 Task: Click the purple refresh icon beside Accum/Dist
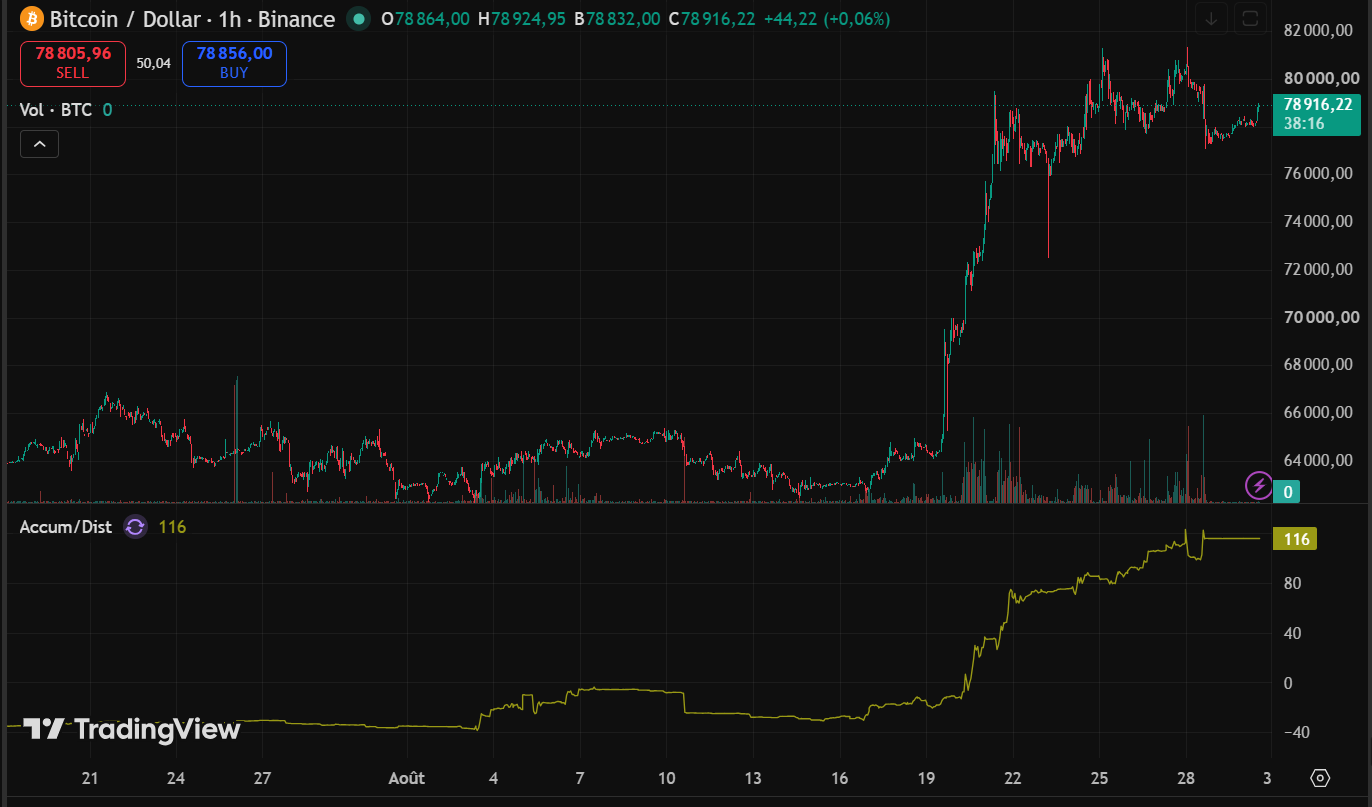[135, 527]
